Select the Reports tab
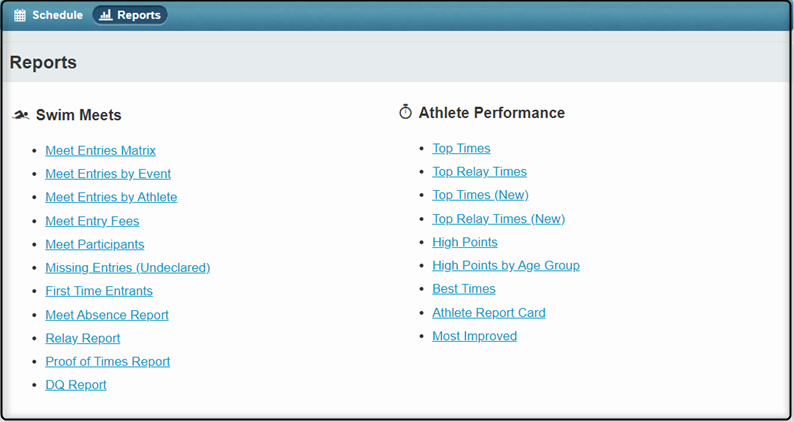This screenshot has width=794, height=422. pos(130,15)
